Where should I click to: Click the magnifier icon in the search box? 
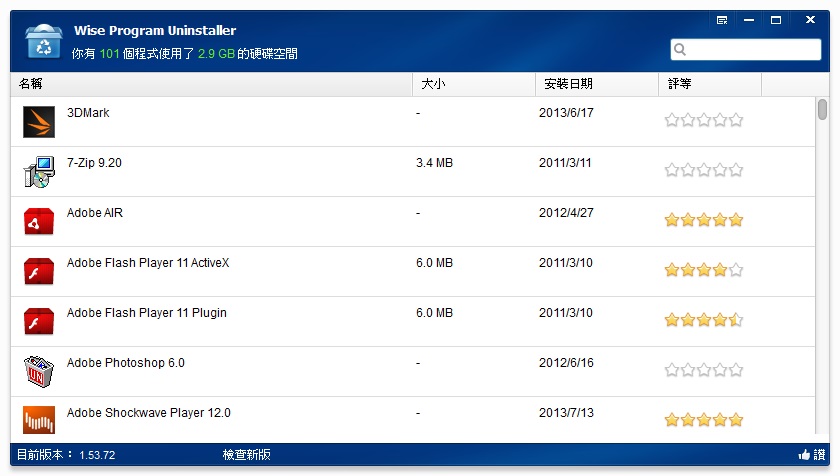(680, 49)
